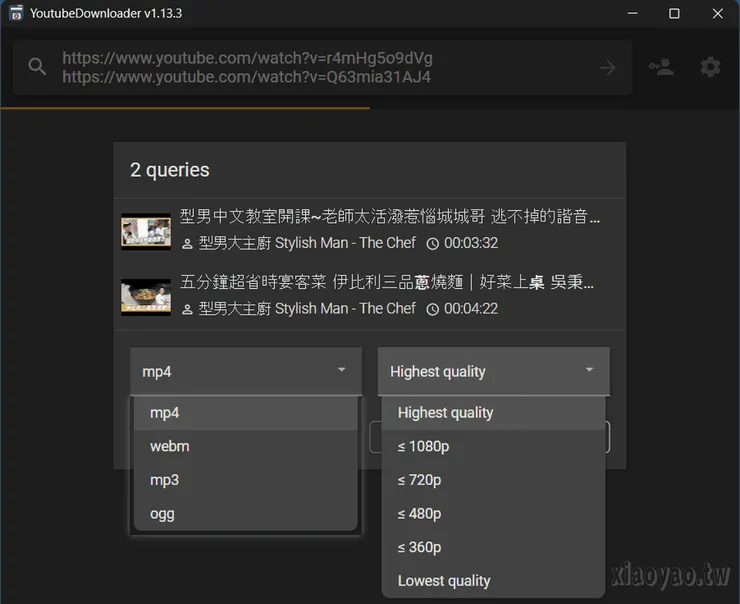Maximize the YoutubeDownloader window

[x=674, y=13]
